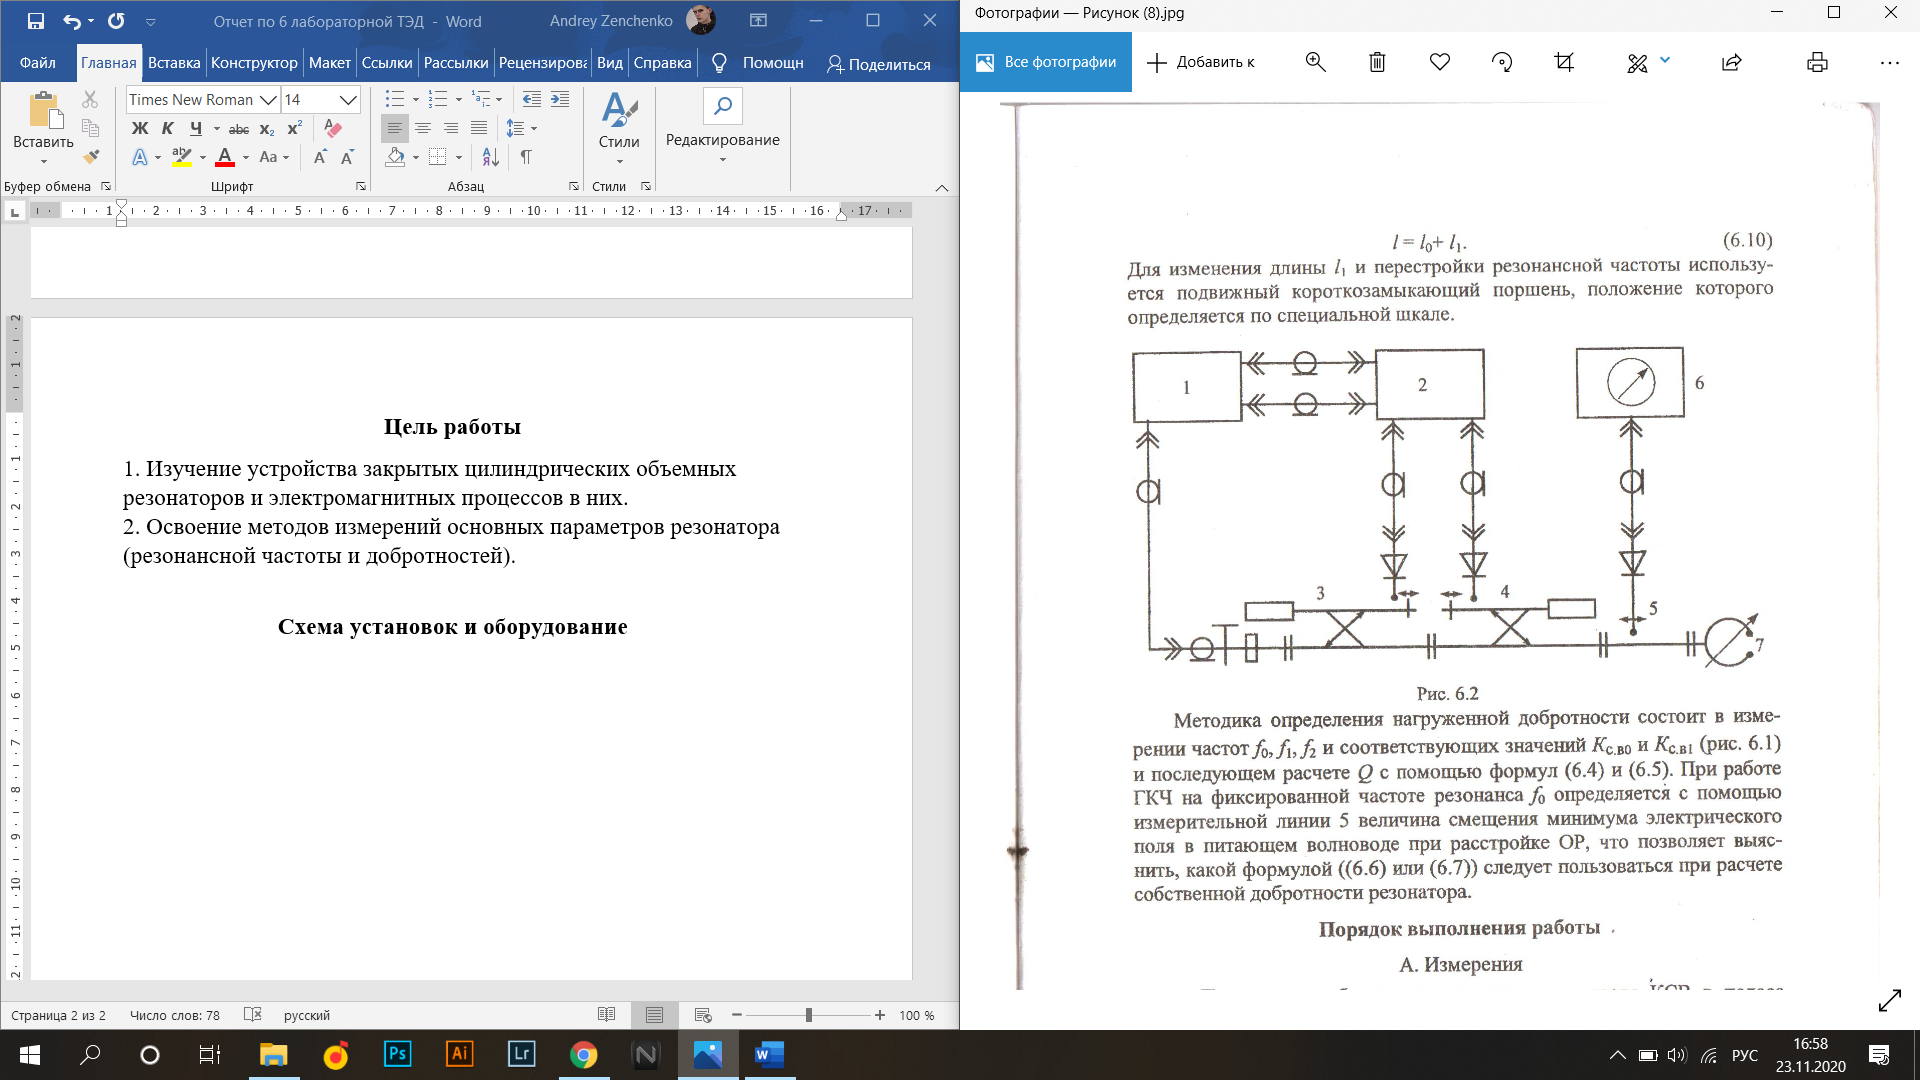Add photo to favorites
Viewport: 1920px width, 1080px height.
pyautogui.click(x=1440, y=62)
